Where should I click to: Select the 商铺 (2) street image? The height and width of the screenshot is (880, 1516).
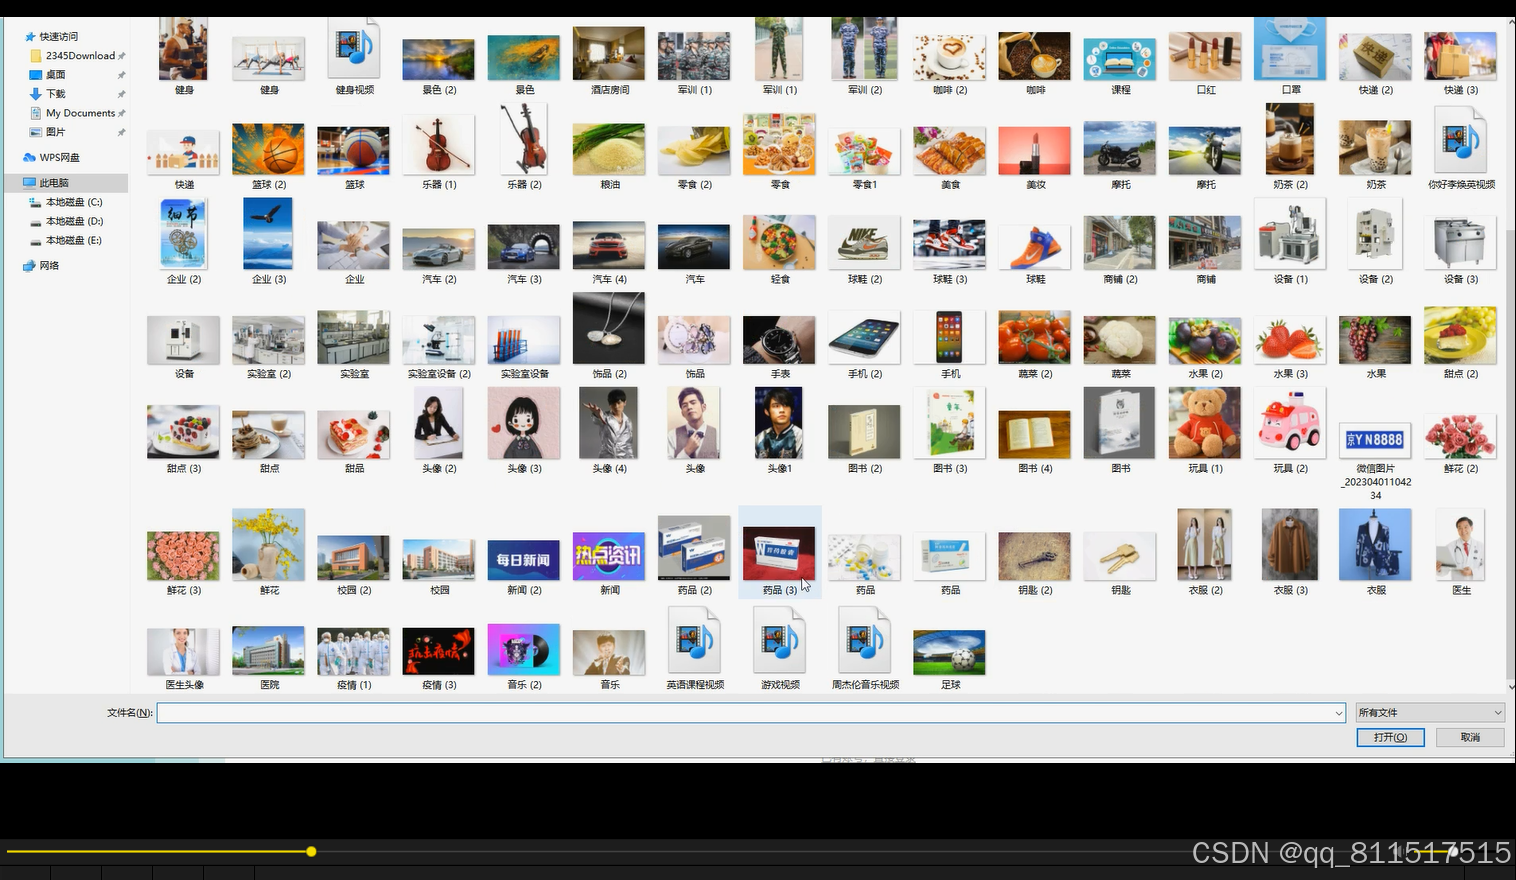click(x=1120, y=243)
